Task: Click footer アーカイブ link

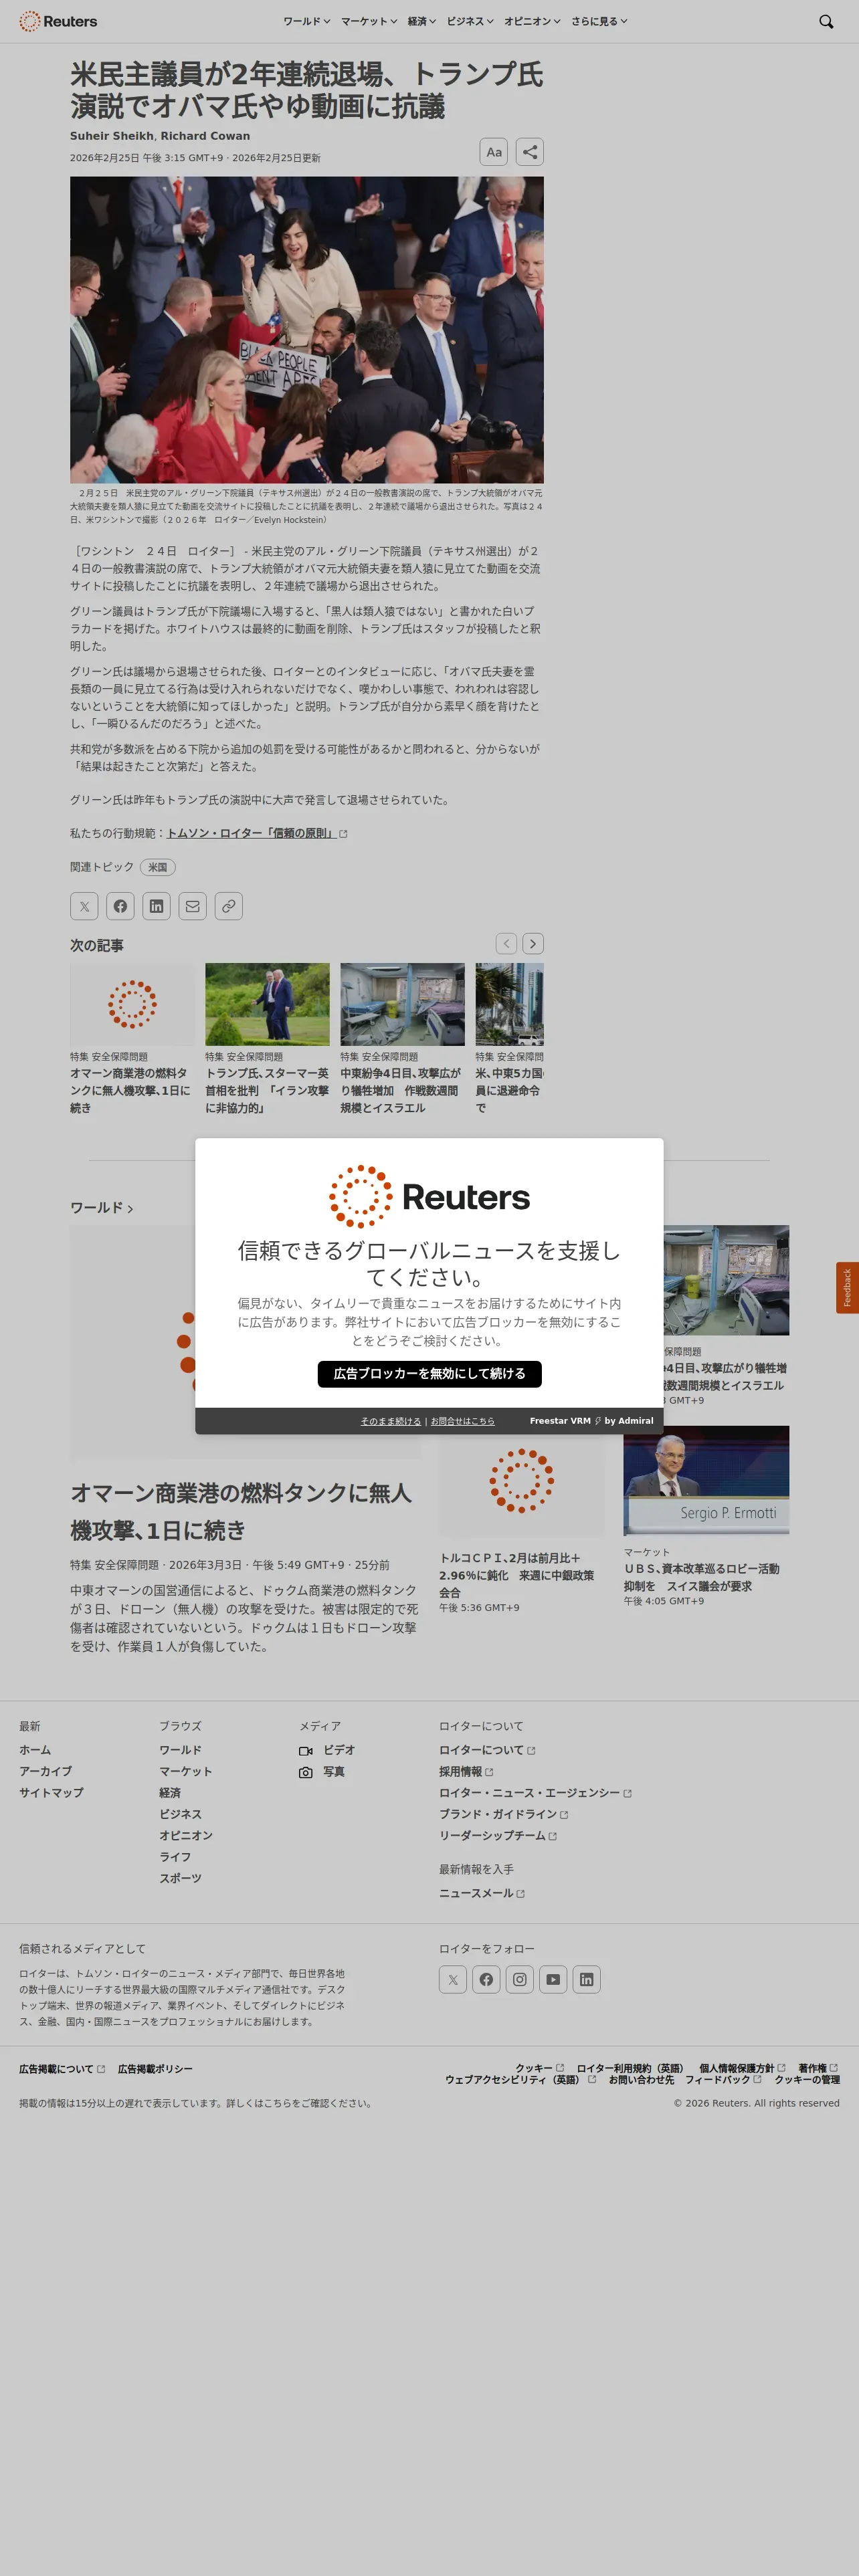Action: click(x=45, y=1771)
